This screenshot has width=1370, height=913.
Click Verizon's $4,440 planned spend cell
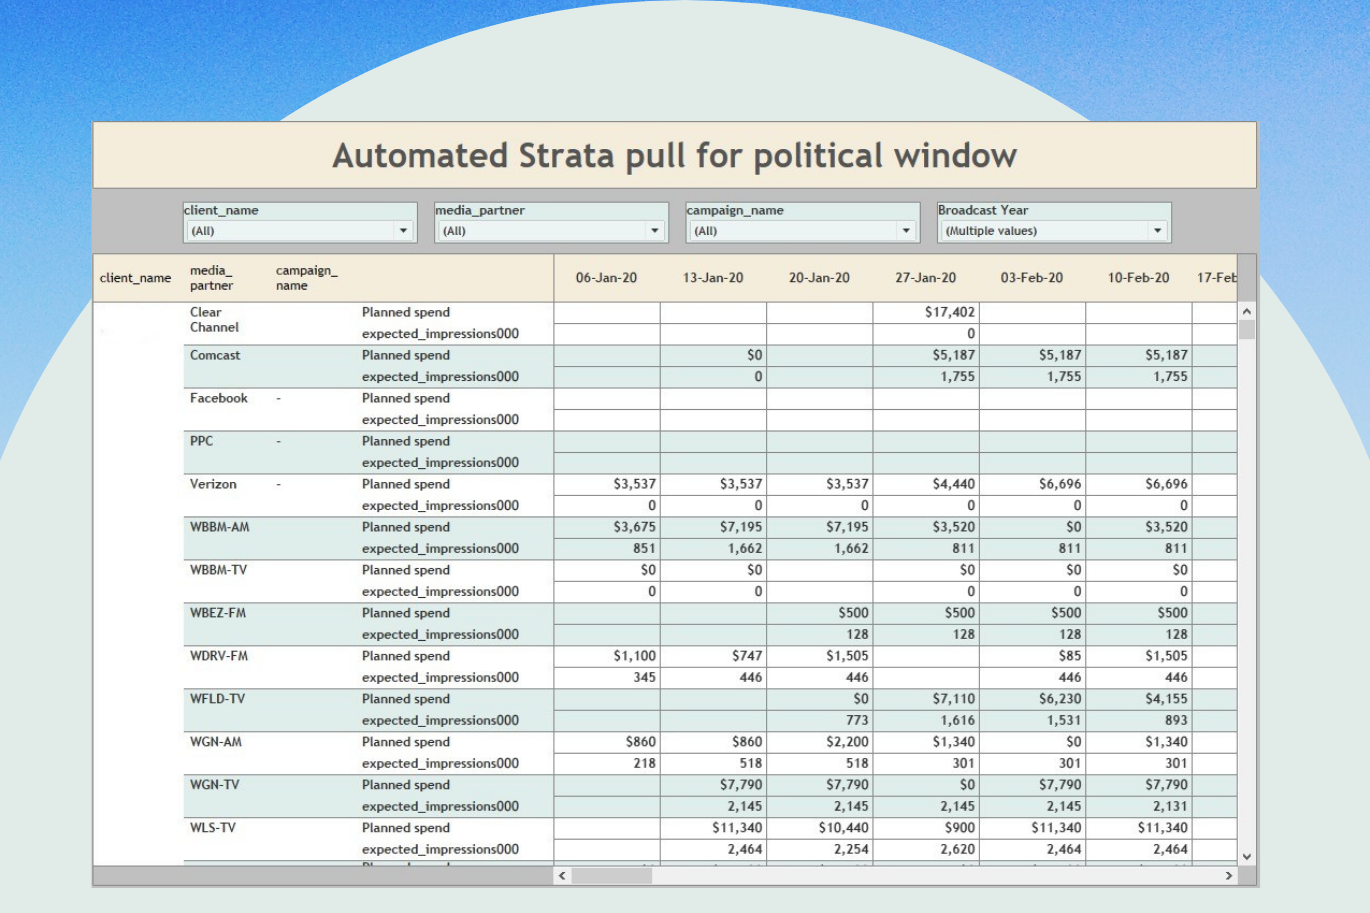[926, 484]
